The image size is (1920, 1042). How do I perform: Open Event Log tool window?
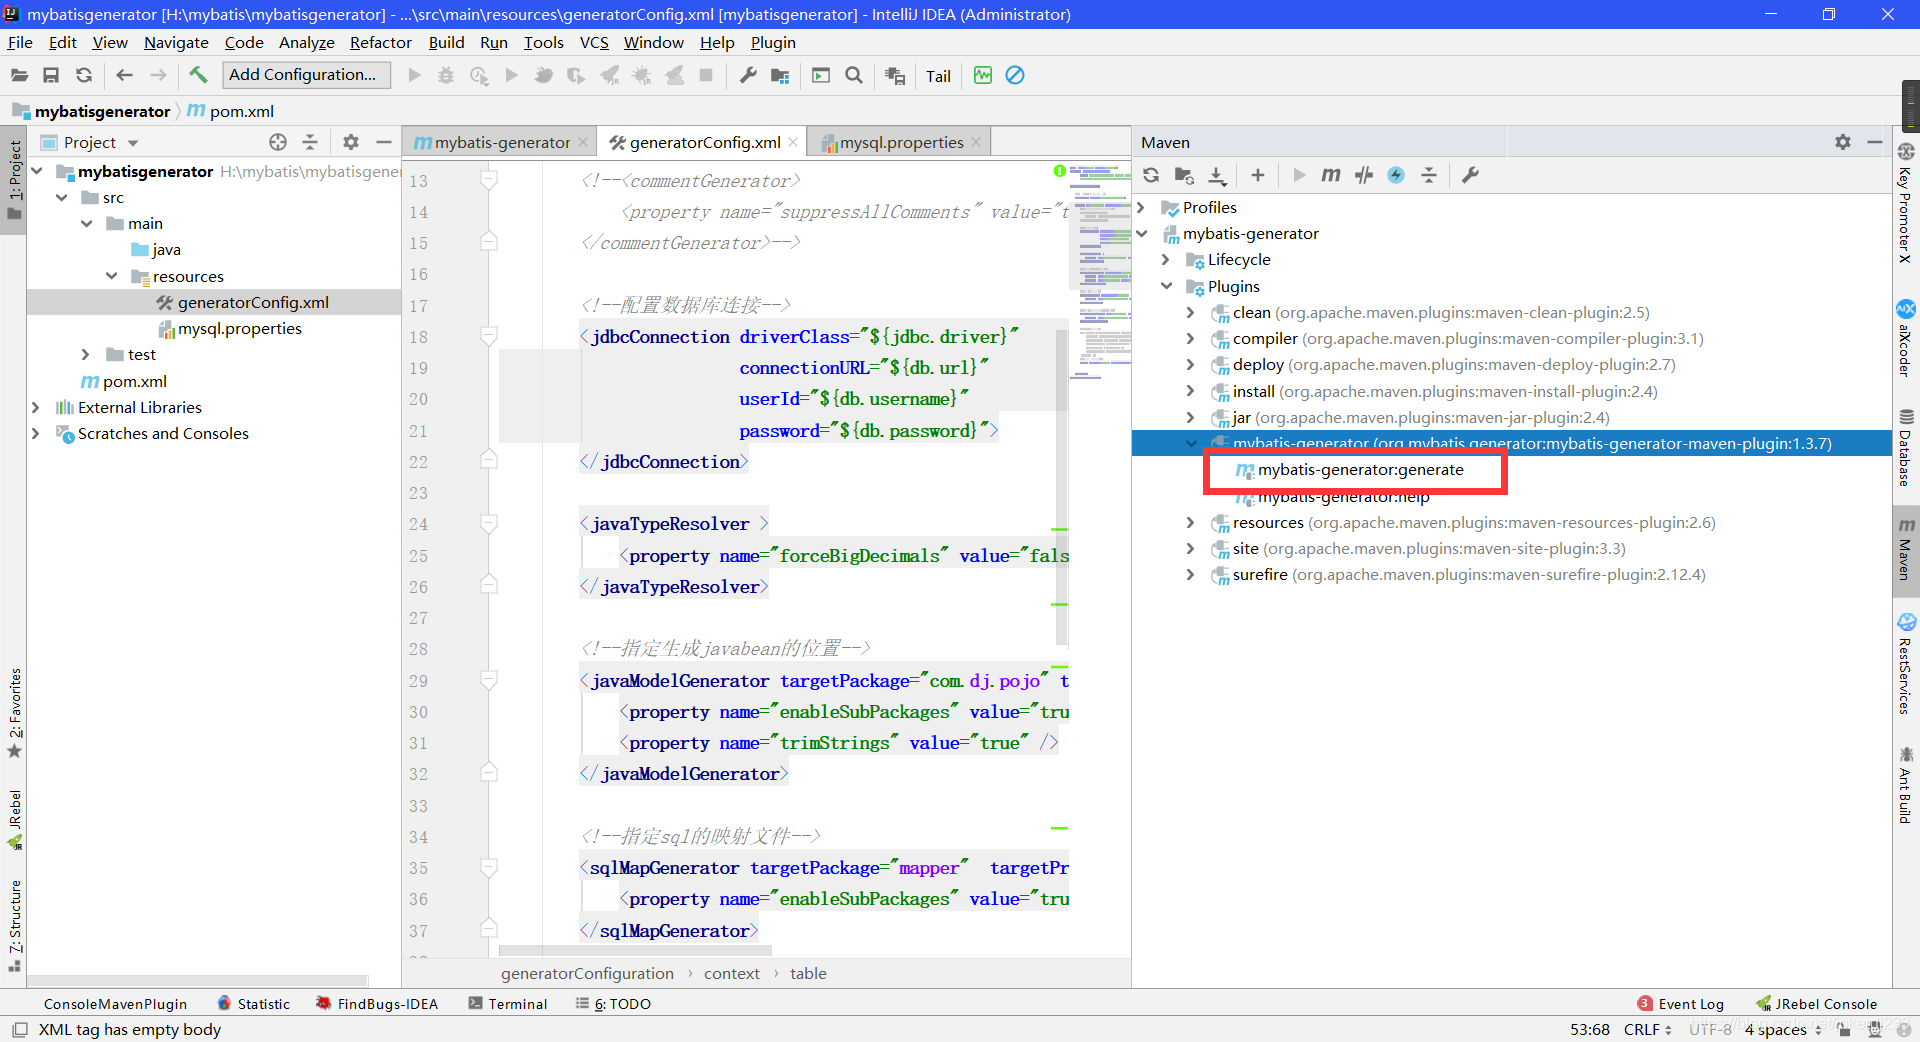[x=1681, y=1004]
